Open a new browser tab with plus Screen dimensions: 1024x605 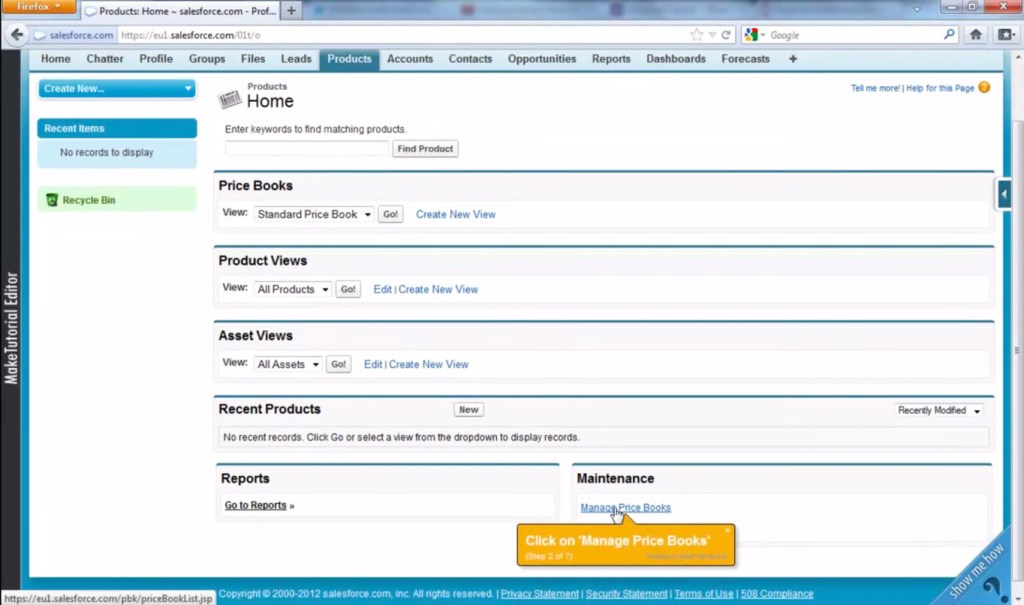[x=291, y=10]
